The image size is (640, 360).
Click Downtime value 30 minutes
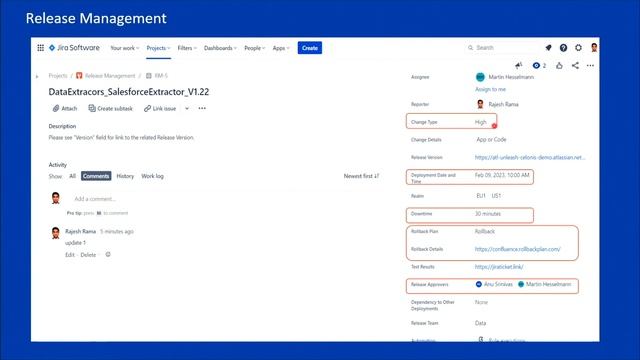[x=487, y=214]
